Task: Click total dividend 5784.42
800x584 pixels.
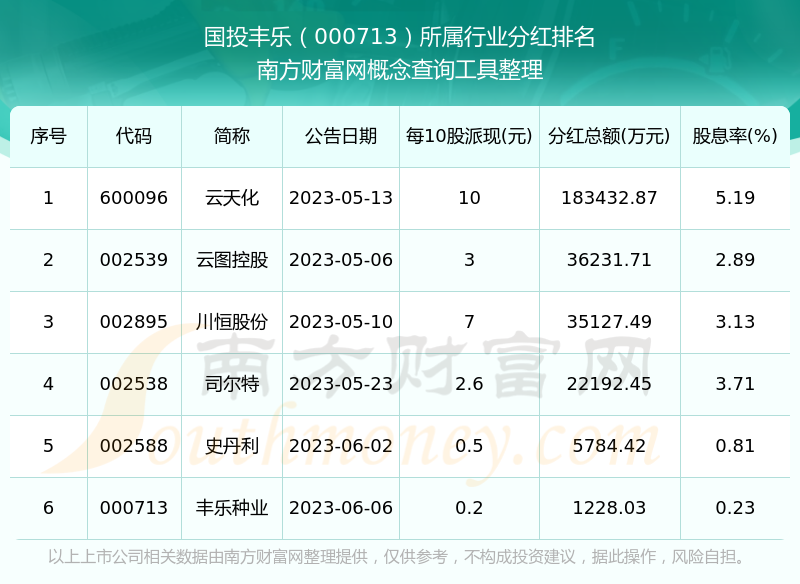Action: (609, 446)
